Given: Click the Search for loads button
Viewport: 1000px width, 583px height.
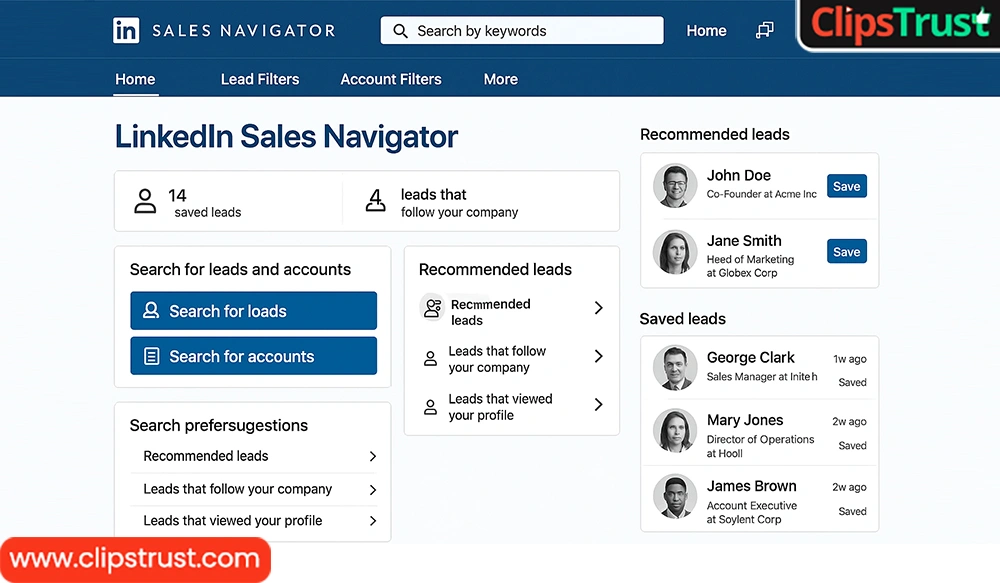Looking at the screenshot, I should click(253, 311).
